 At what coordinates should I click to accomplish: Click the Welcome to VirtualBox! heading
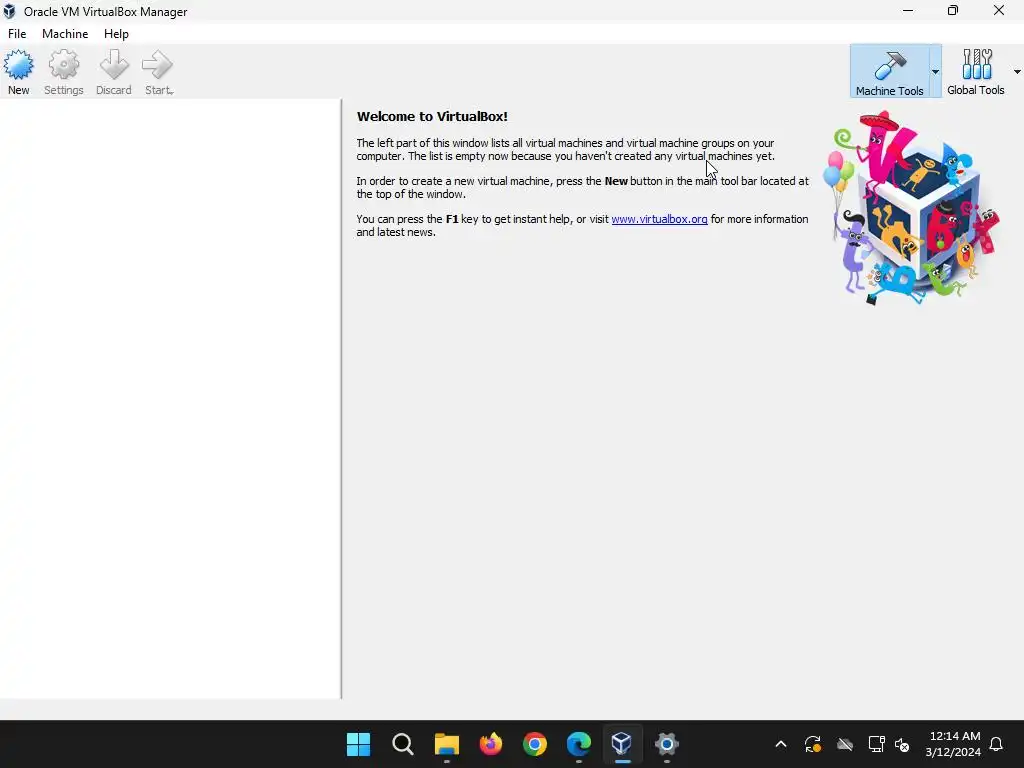(432, 116)
